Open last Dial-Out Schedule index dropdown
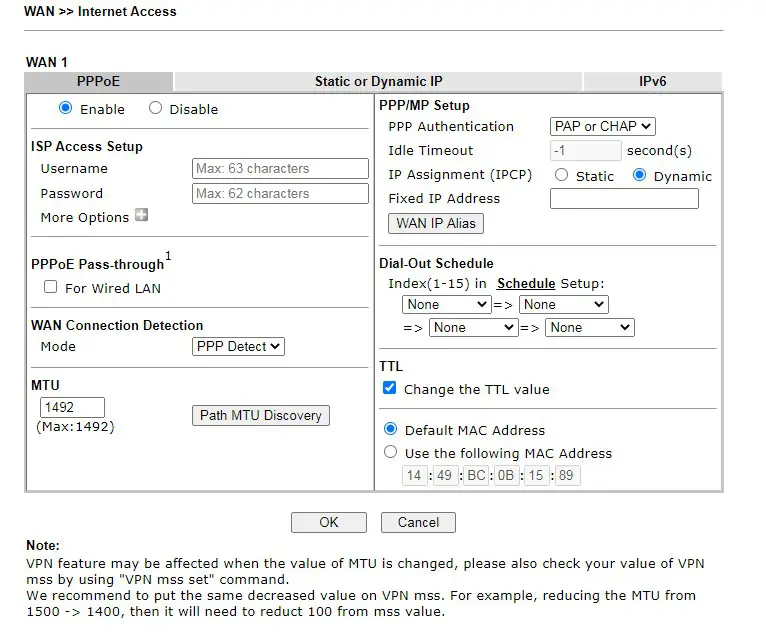This screenshot has width=766, height=633. 589,327
